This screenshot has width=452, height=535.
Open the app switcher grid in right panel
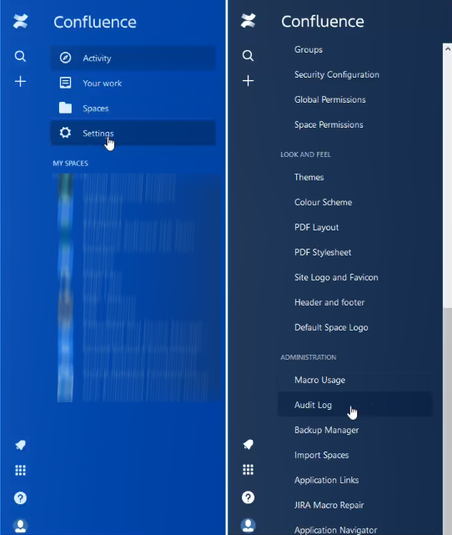coord(248,469)
